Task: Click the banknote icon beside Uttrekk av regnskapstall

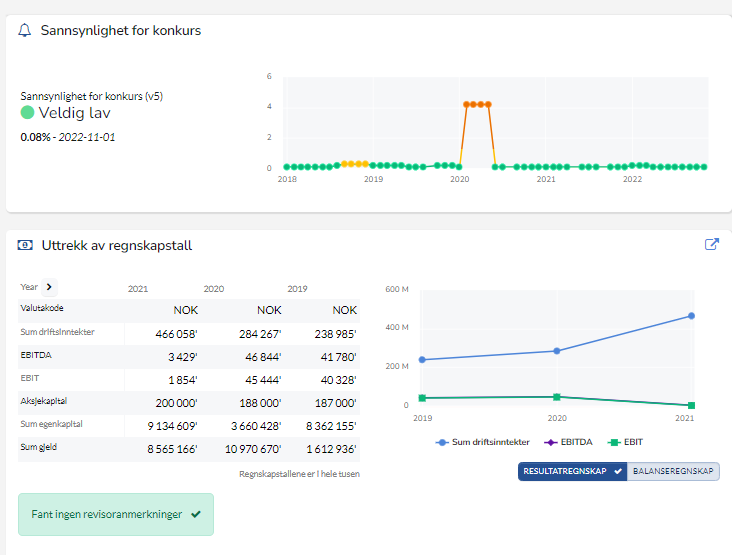Action: 25,245
